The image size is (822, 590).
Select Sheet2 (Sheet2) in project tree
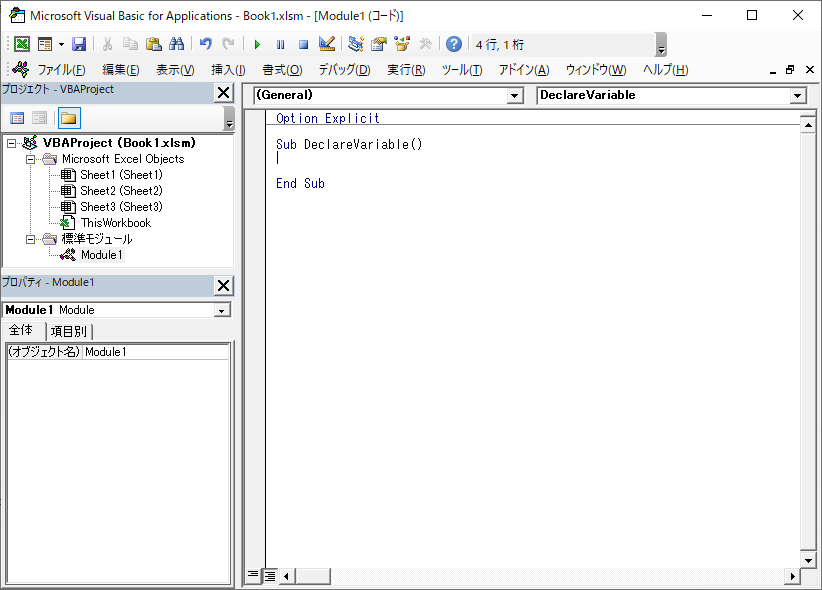click(121, 191)
